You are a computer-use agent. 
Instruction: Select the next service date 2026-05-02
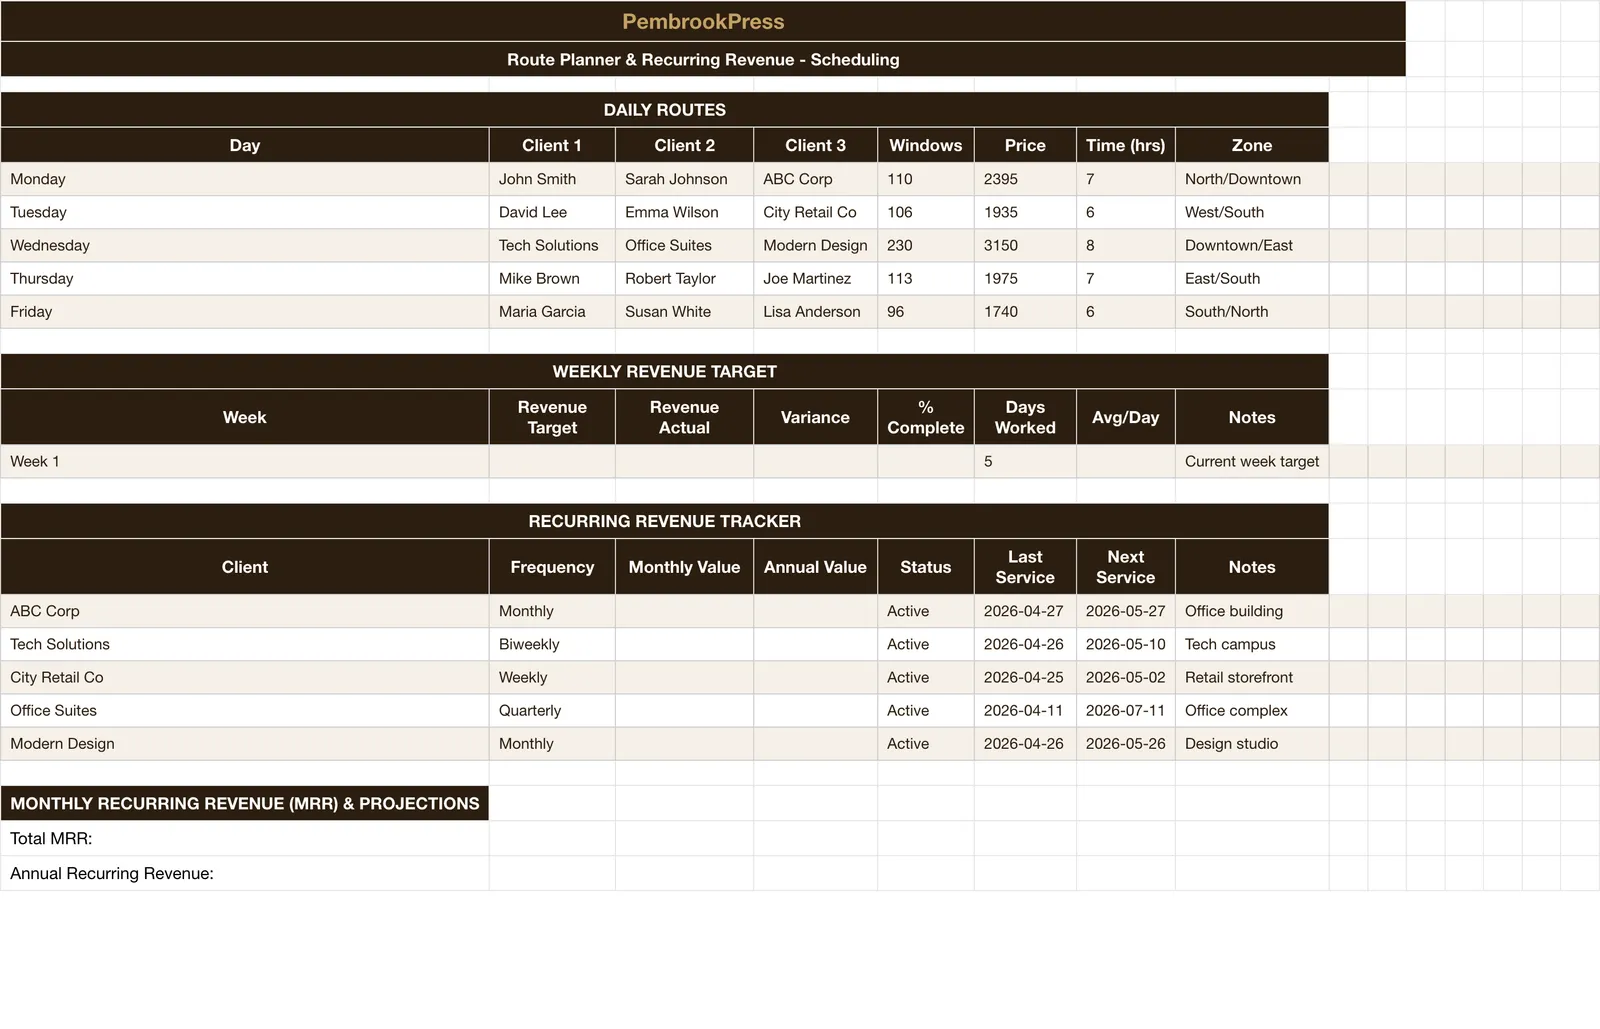(x=1126, y=677)
